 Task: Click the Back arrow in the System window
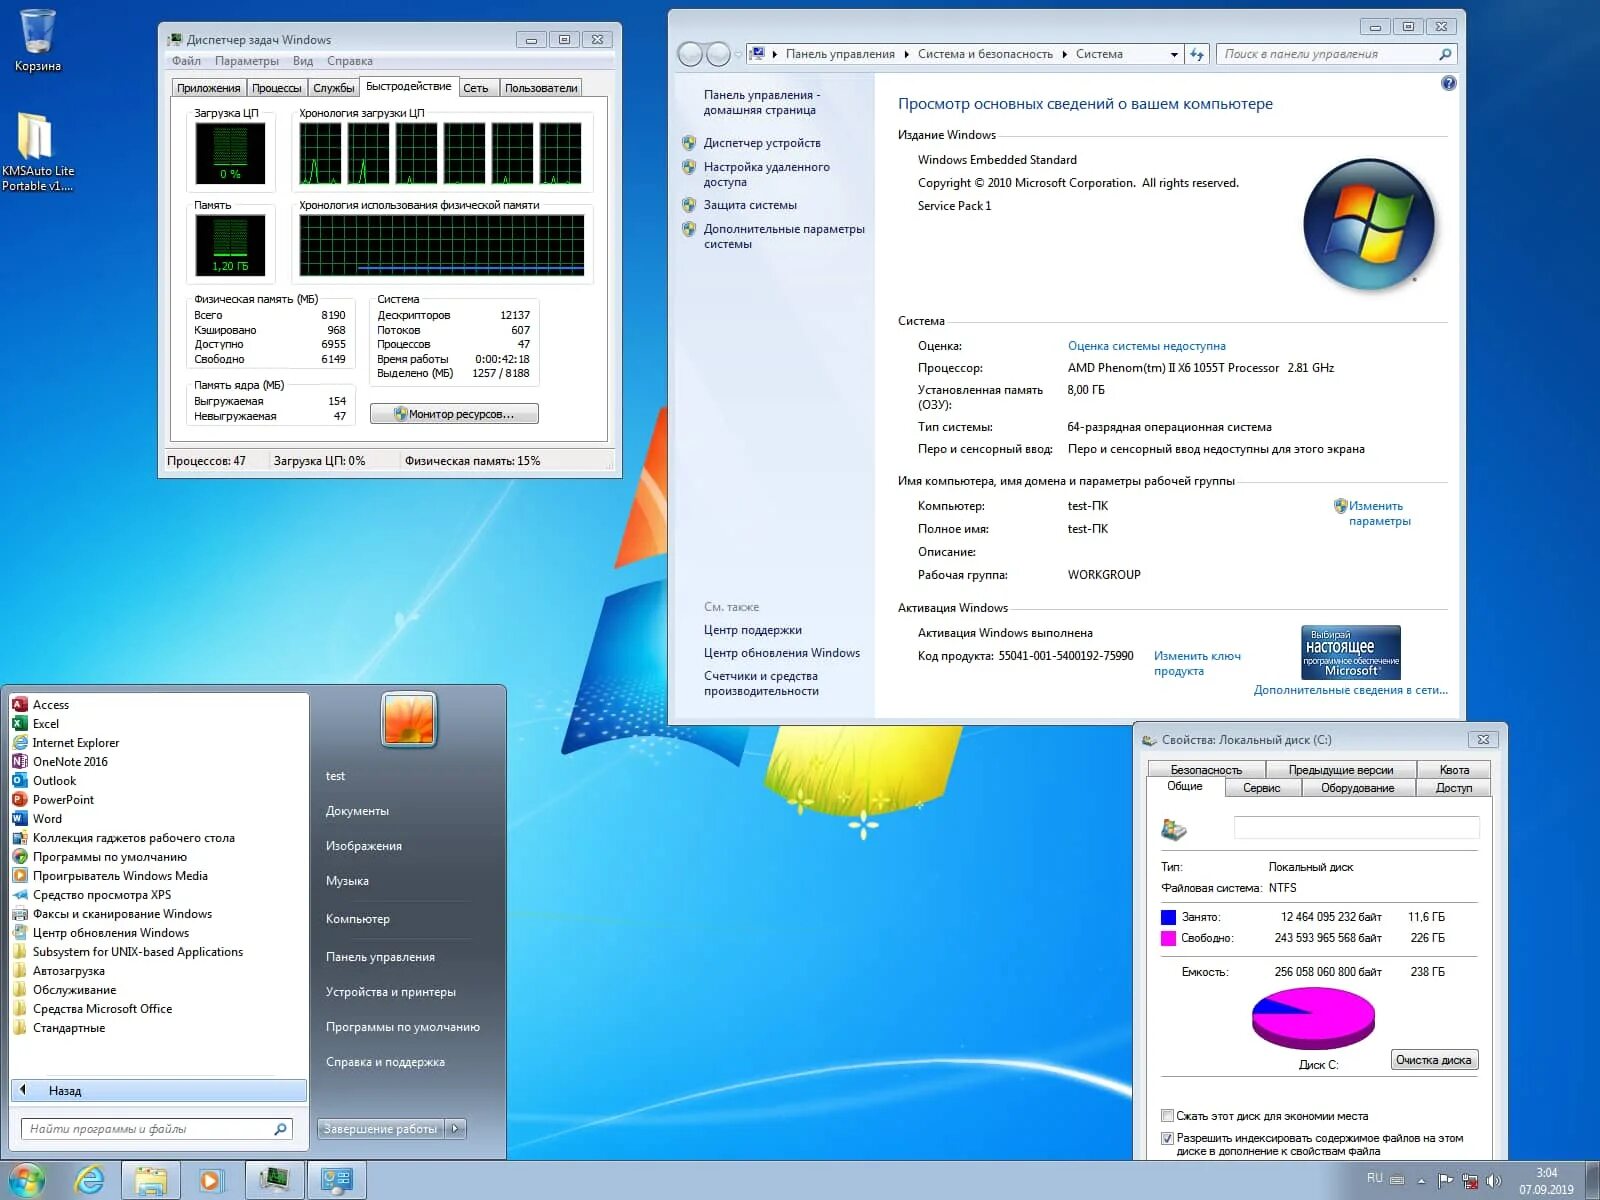click(x=690, y=54)
